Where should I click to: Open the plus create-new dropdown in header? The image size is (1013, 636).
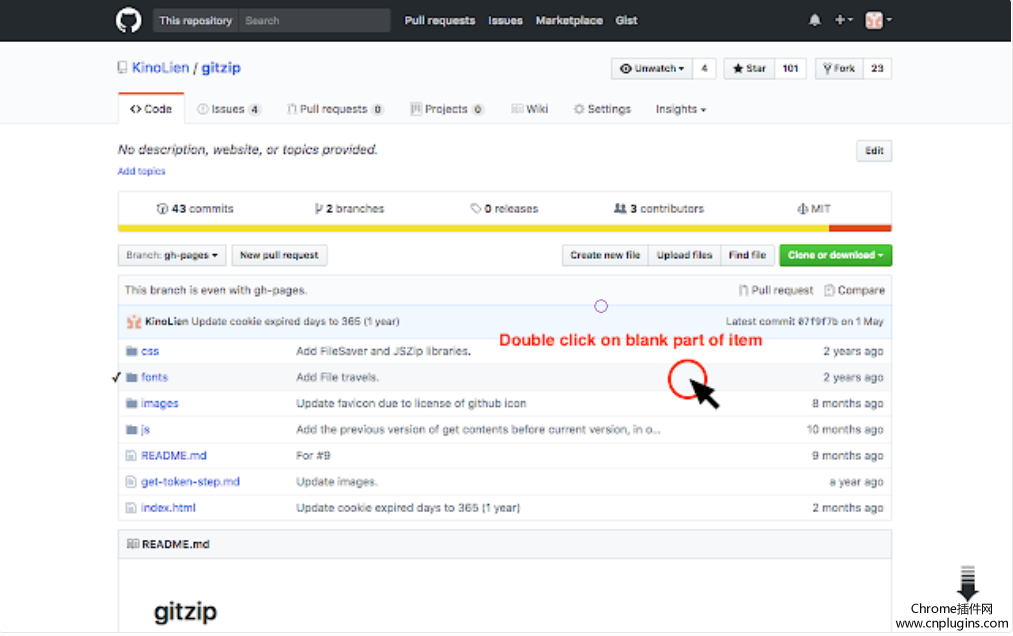point(844,20)
